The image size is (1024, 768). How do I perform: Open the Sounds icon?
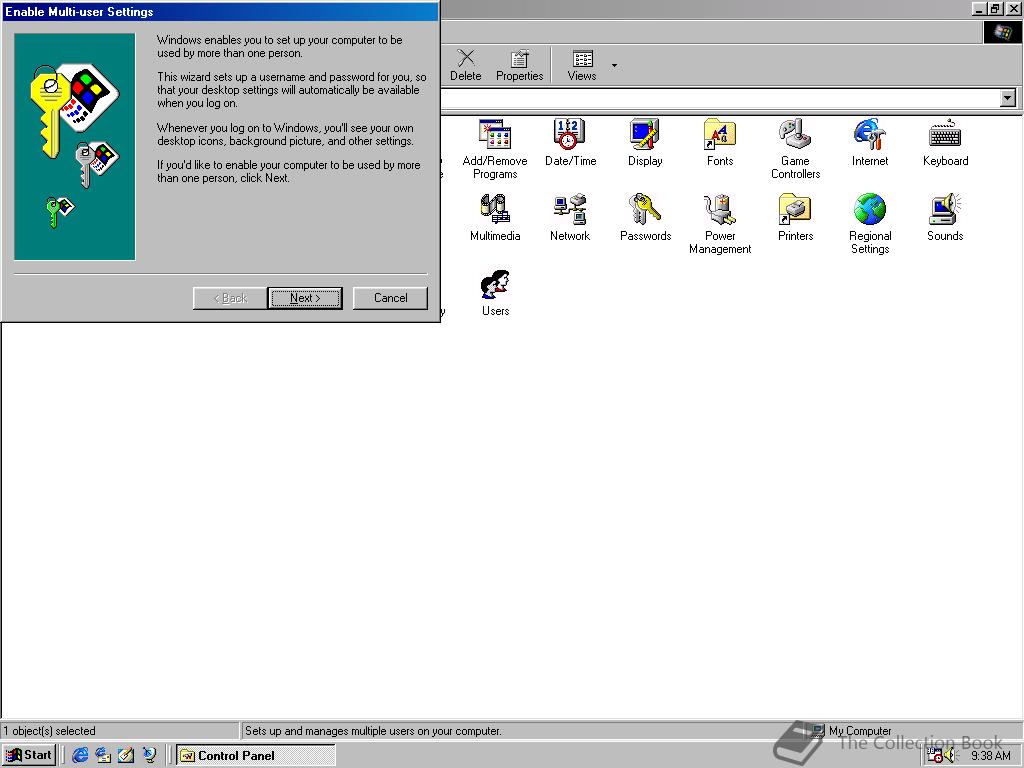coord(945,217)
